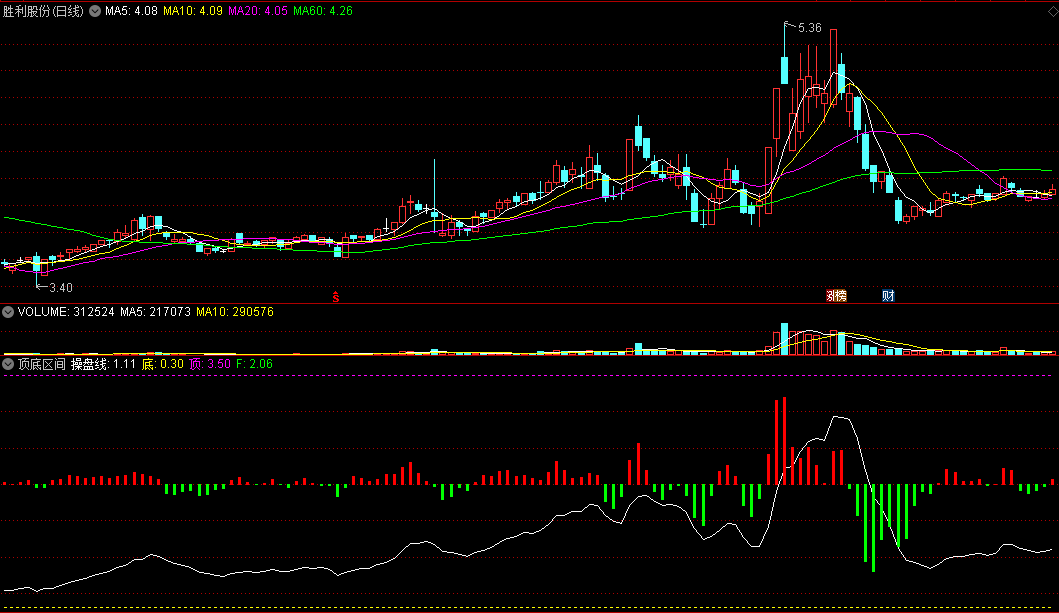
Task: Open the 财 info marker on the chart
Action: (x=888, y=296)
